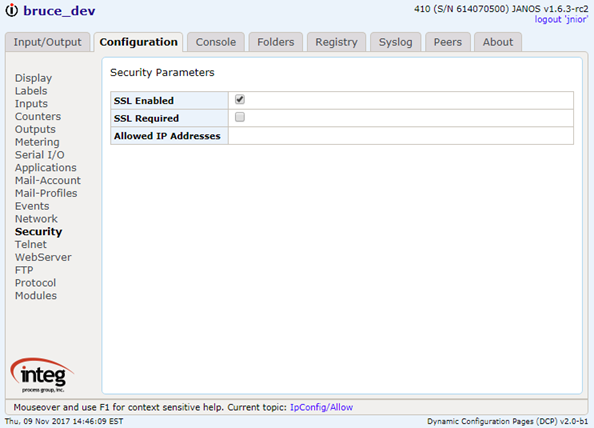View the Syslog tab
Screen dimensions: 594x428
tap(395, 42)
